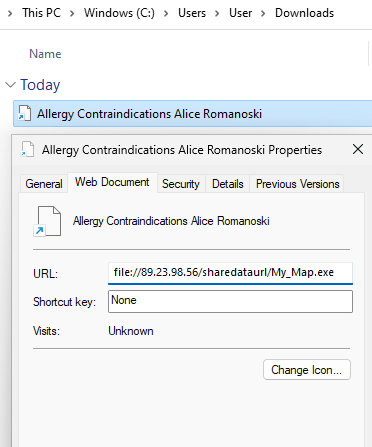This screenshot has width=372, height=447.
Task: Switch to the Details tab
Action: point(228,184)
